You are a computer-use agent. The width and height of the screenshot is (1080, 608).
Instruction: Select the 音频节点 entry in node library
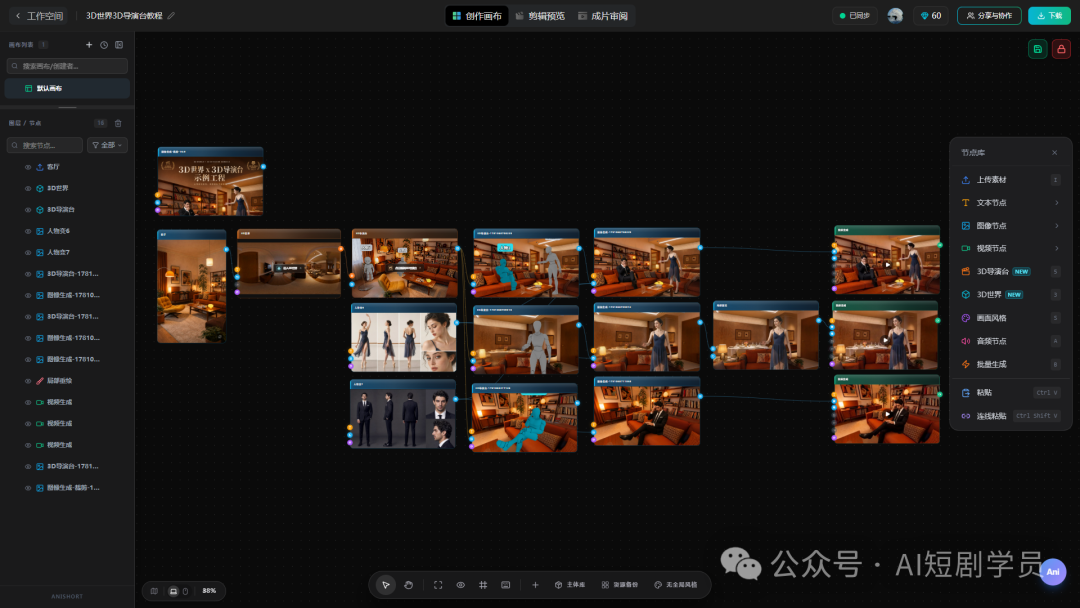(x=1010, y=341)
